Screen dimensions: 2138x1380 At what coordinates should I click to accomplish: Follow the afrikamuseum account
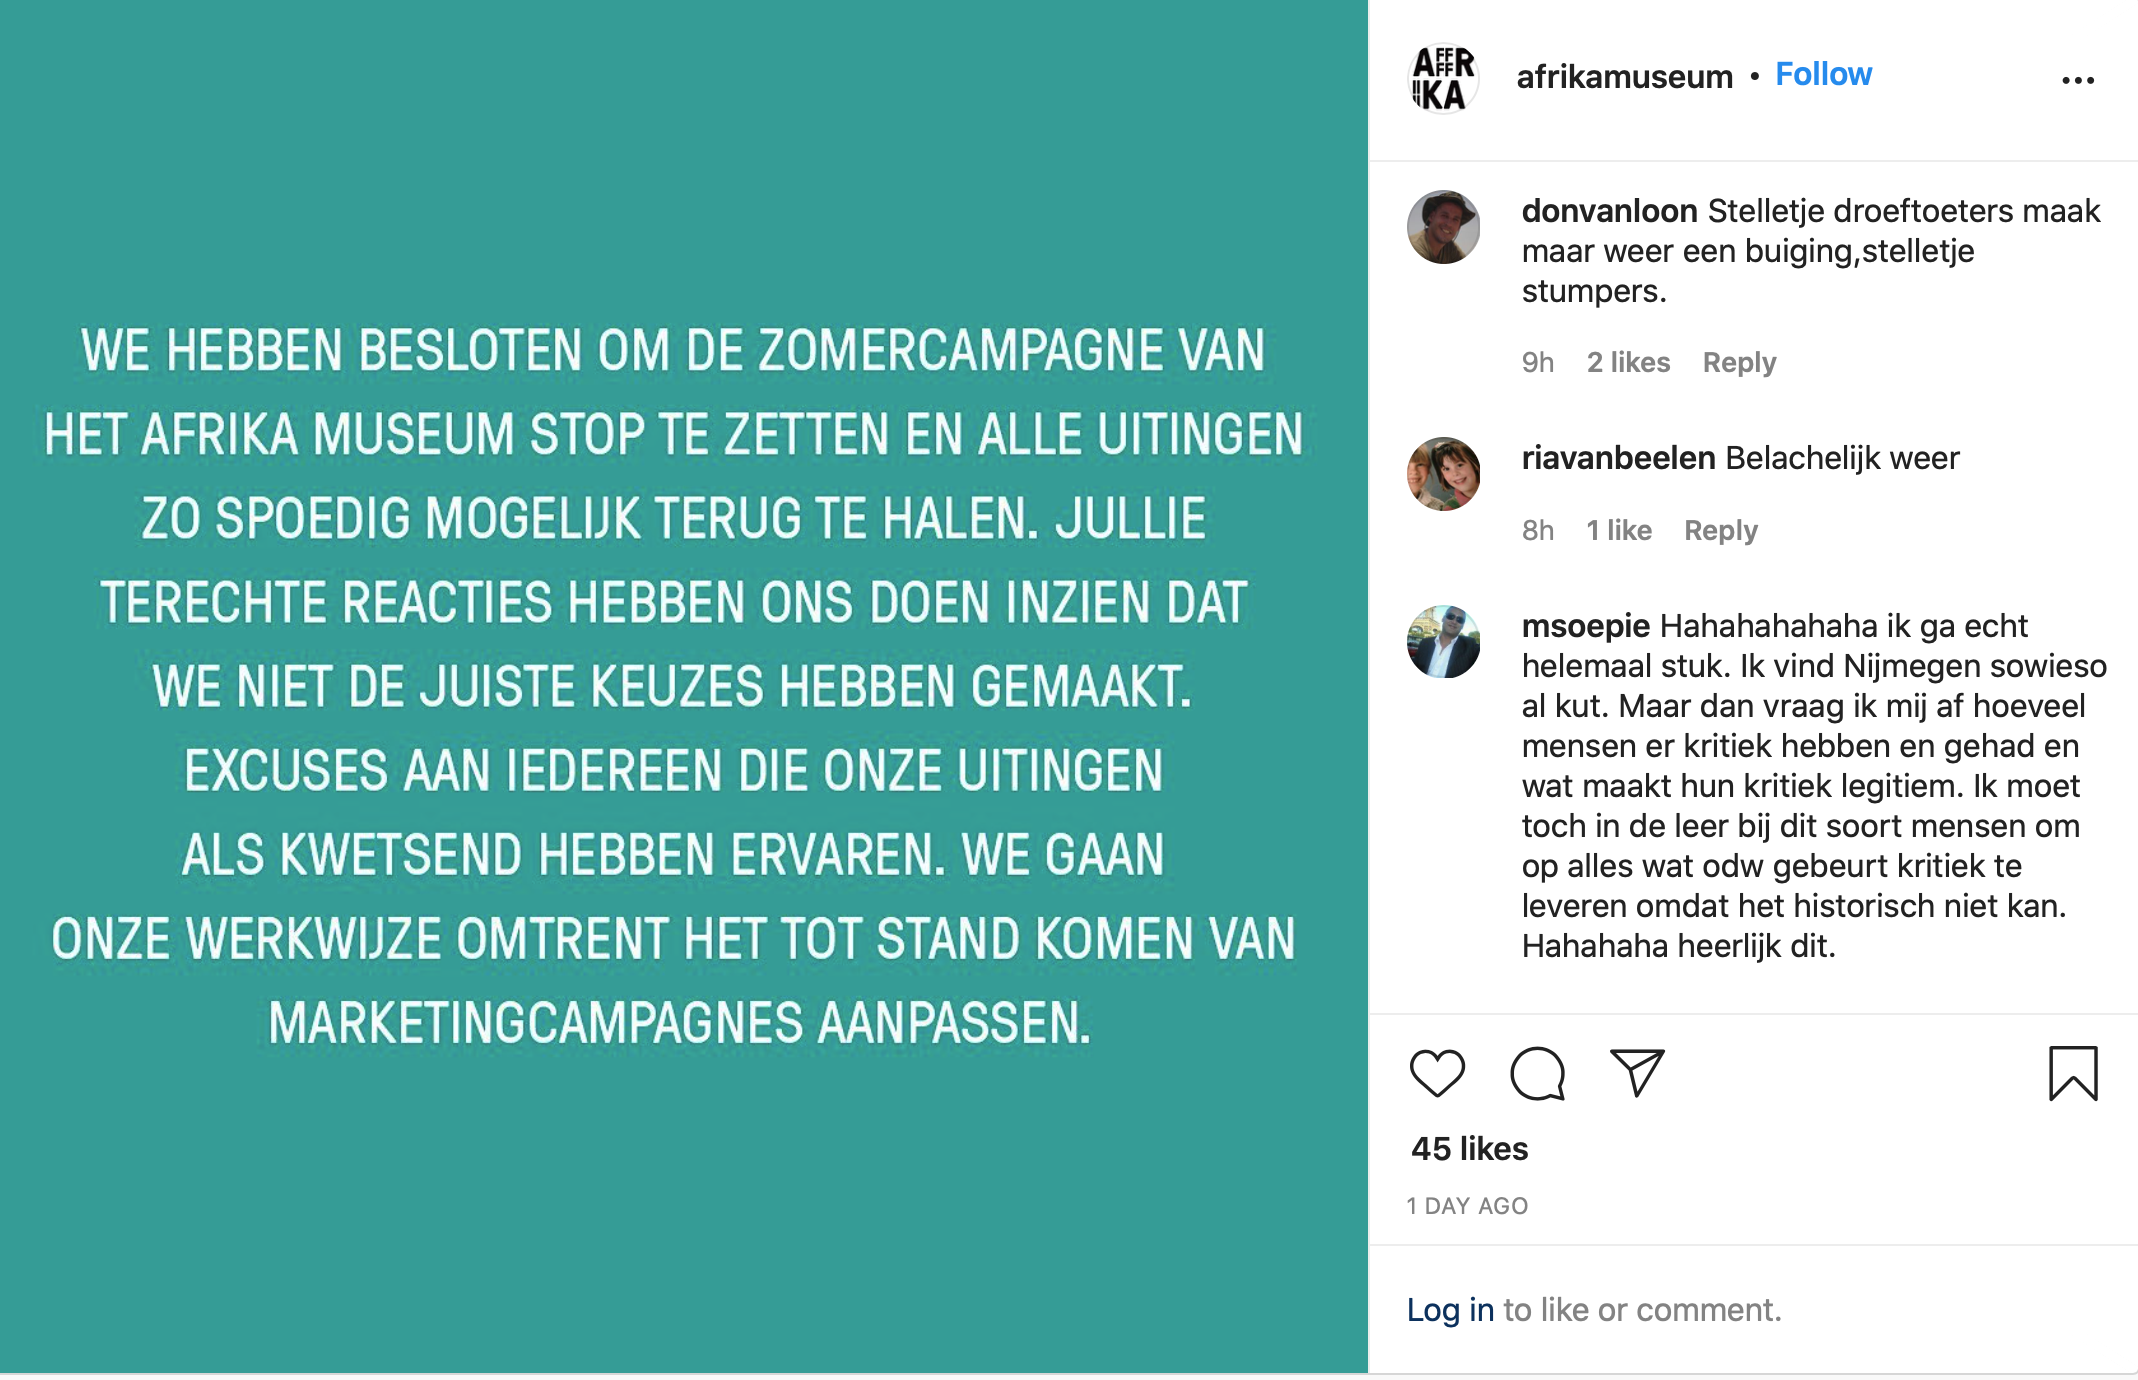pyautogui.click(x=1823, y=75)
